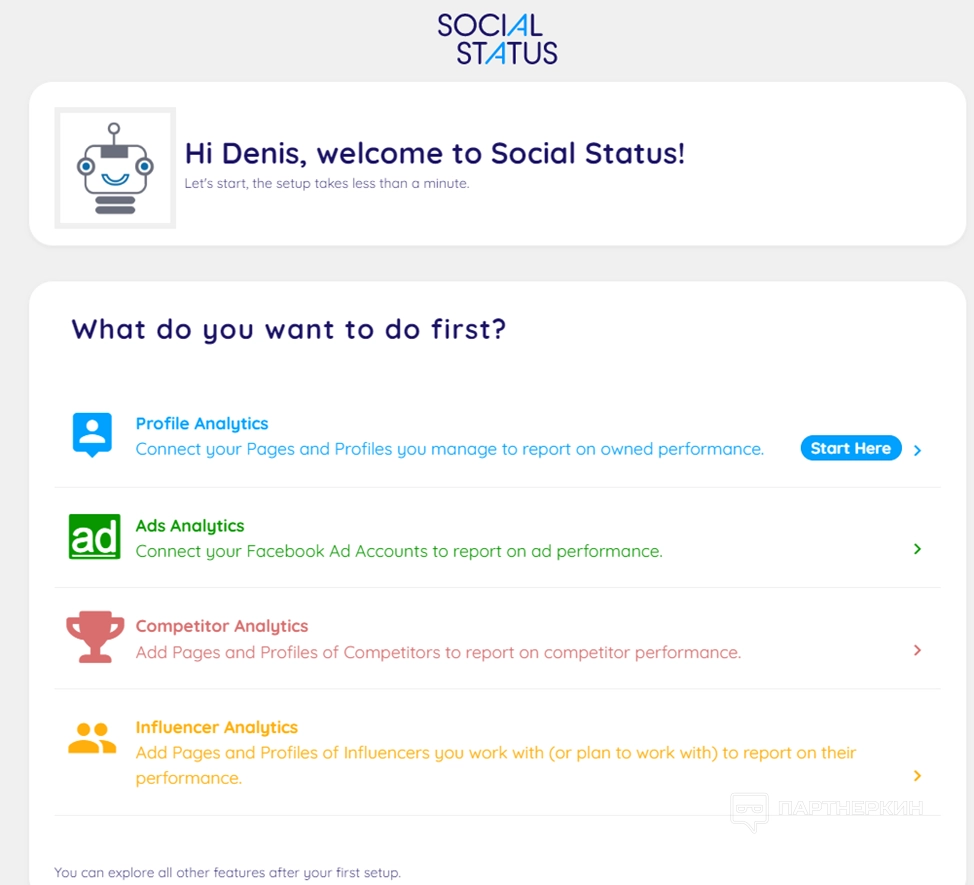Image resolution: width=974 pixels, height=885 pixels.
Task: Click the Profile Analytics person icon
Action: [92, 435]
